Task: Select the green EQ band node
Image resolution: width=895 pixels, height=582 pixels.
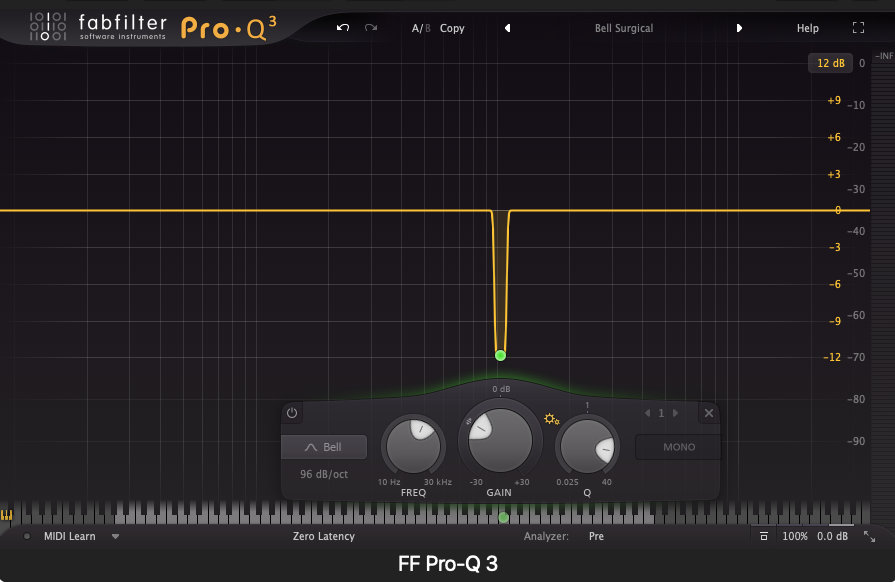Action: click(x=501, y=355)
